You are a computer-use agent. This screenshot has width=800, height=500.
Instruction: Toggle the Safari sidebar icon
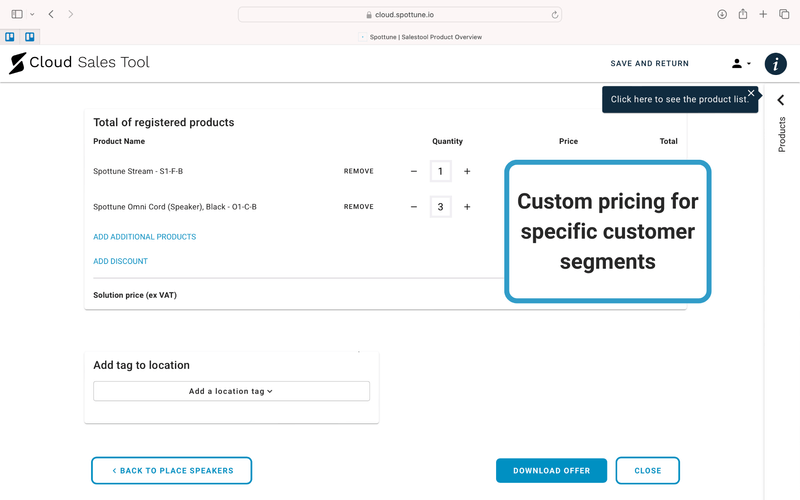[x=17, y=14]
